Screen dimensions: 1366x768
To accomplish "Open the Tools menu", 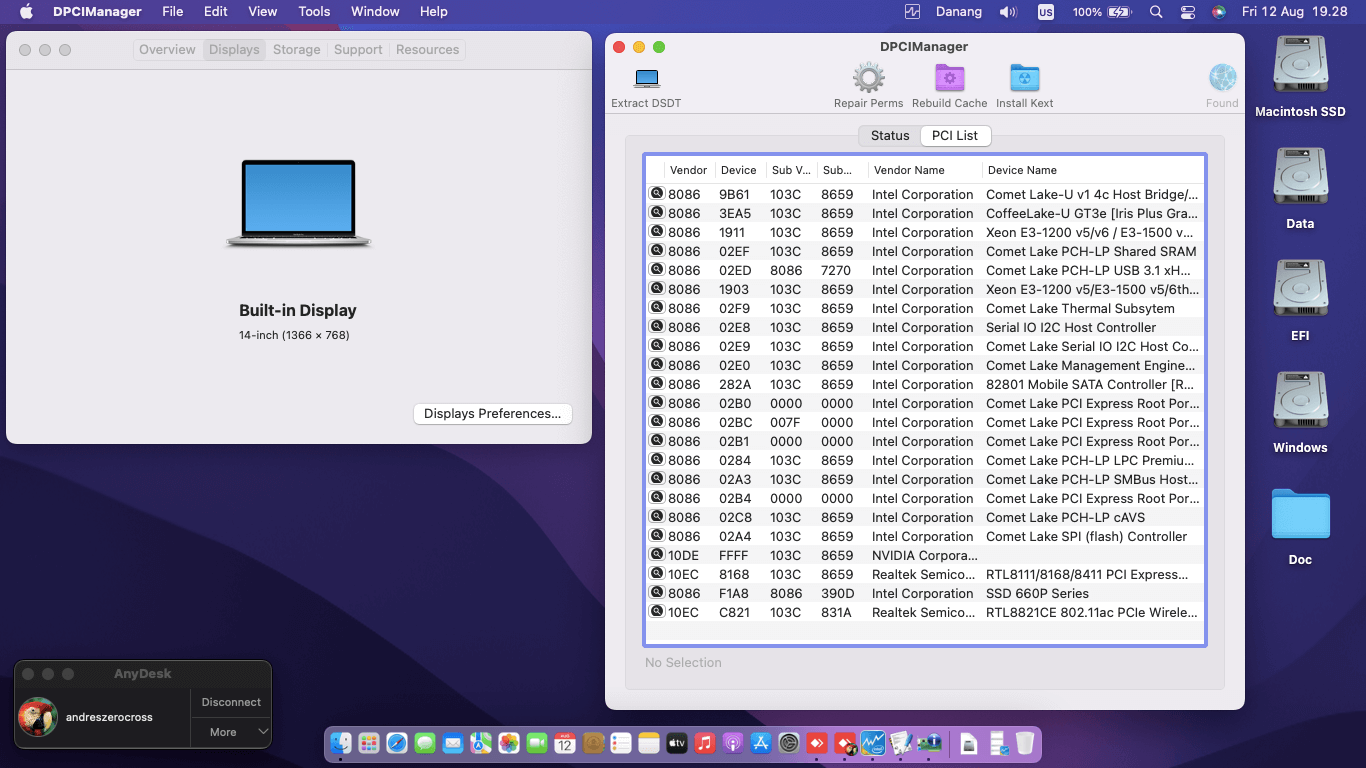I will (314, 12).
